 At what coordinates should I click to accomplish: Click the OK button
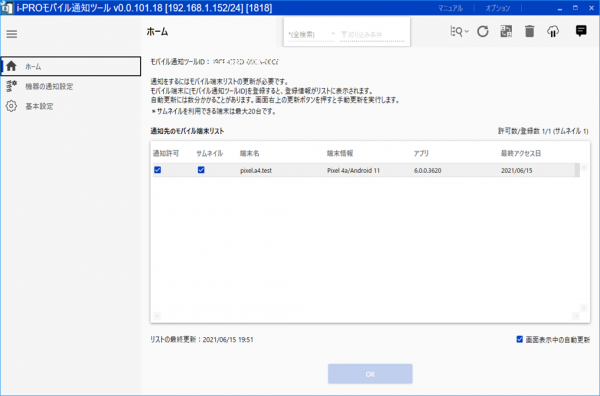pyautogui.click(x=370, y=374)
